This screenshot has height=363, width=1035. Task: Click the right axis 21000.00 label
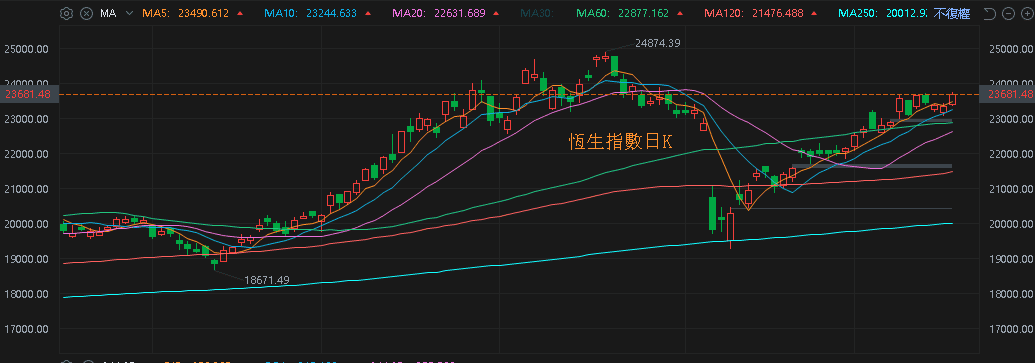(1011, 189)
